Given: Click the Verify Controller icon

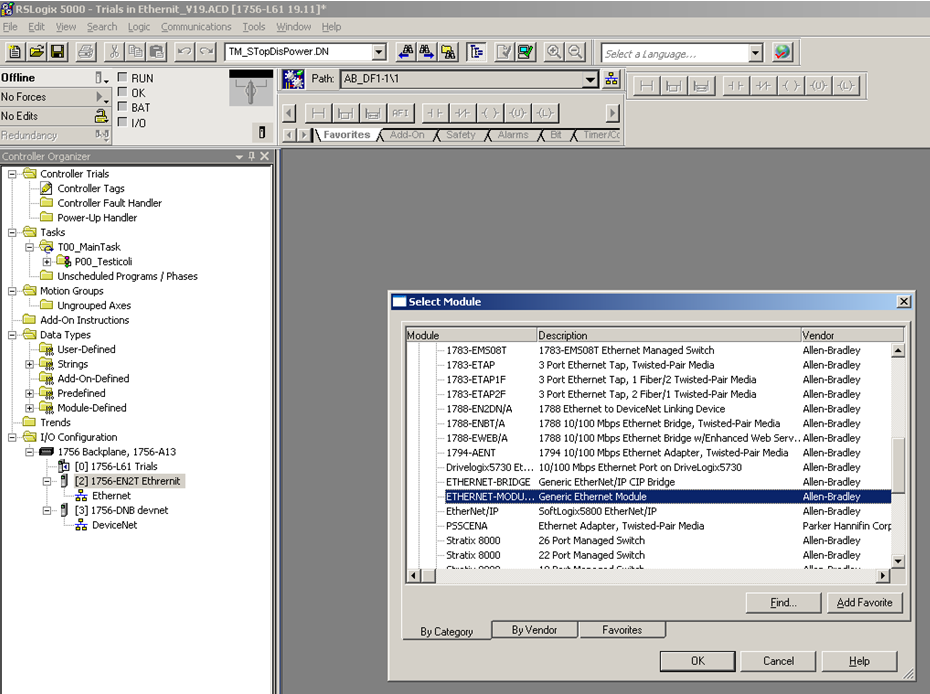Looking at the screenshot, I should [x=525, y=52].
